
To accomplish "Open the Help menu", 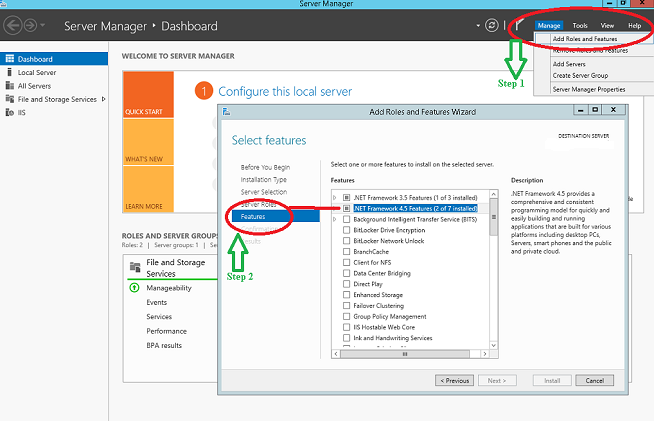I will pyautogui.click(x=634, y=25).
